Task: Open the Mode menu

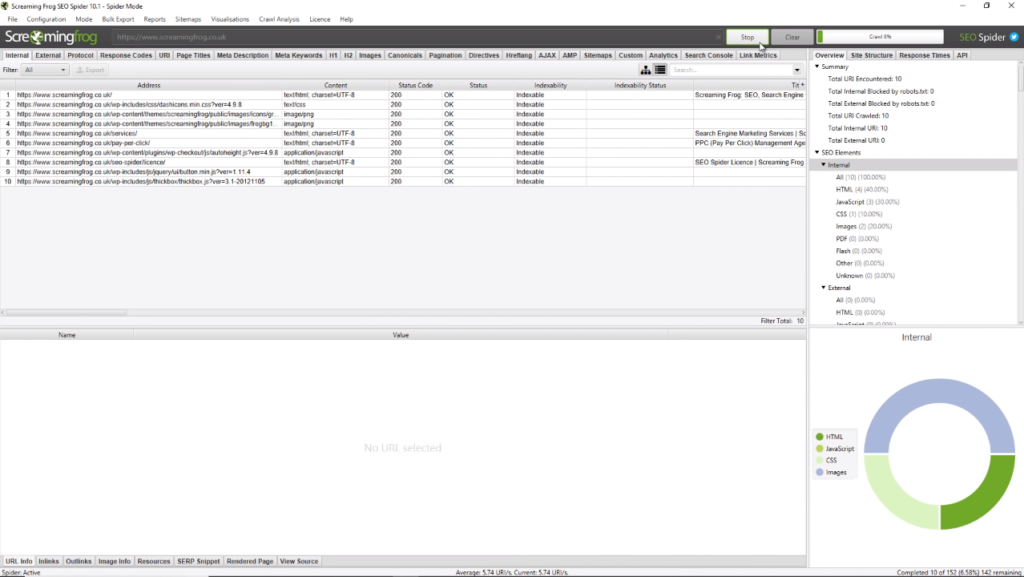Action: point(84,20)
